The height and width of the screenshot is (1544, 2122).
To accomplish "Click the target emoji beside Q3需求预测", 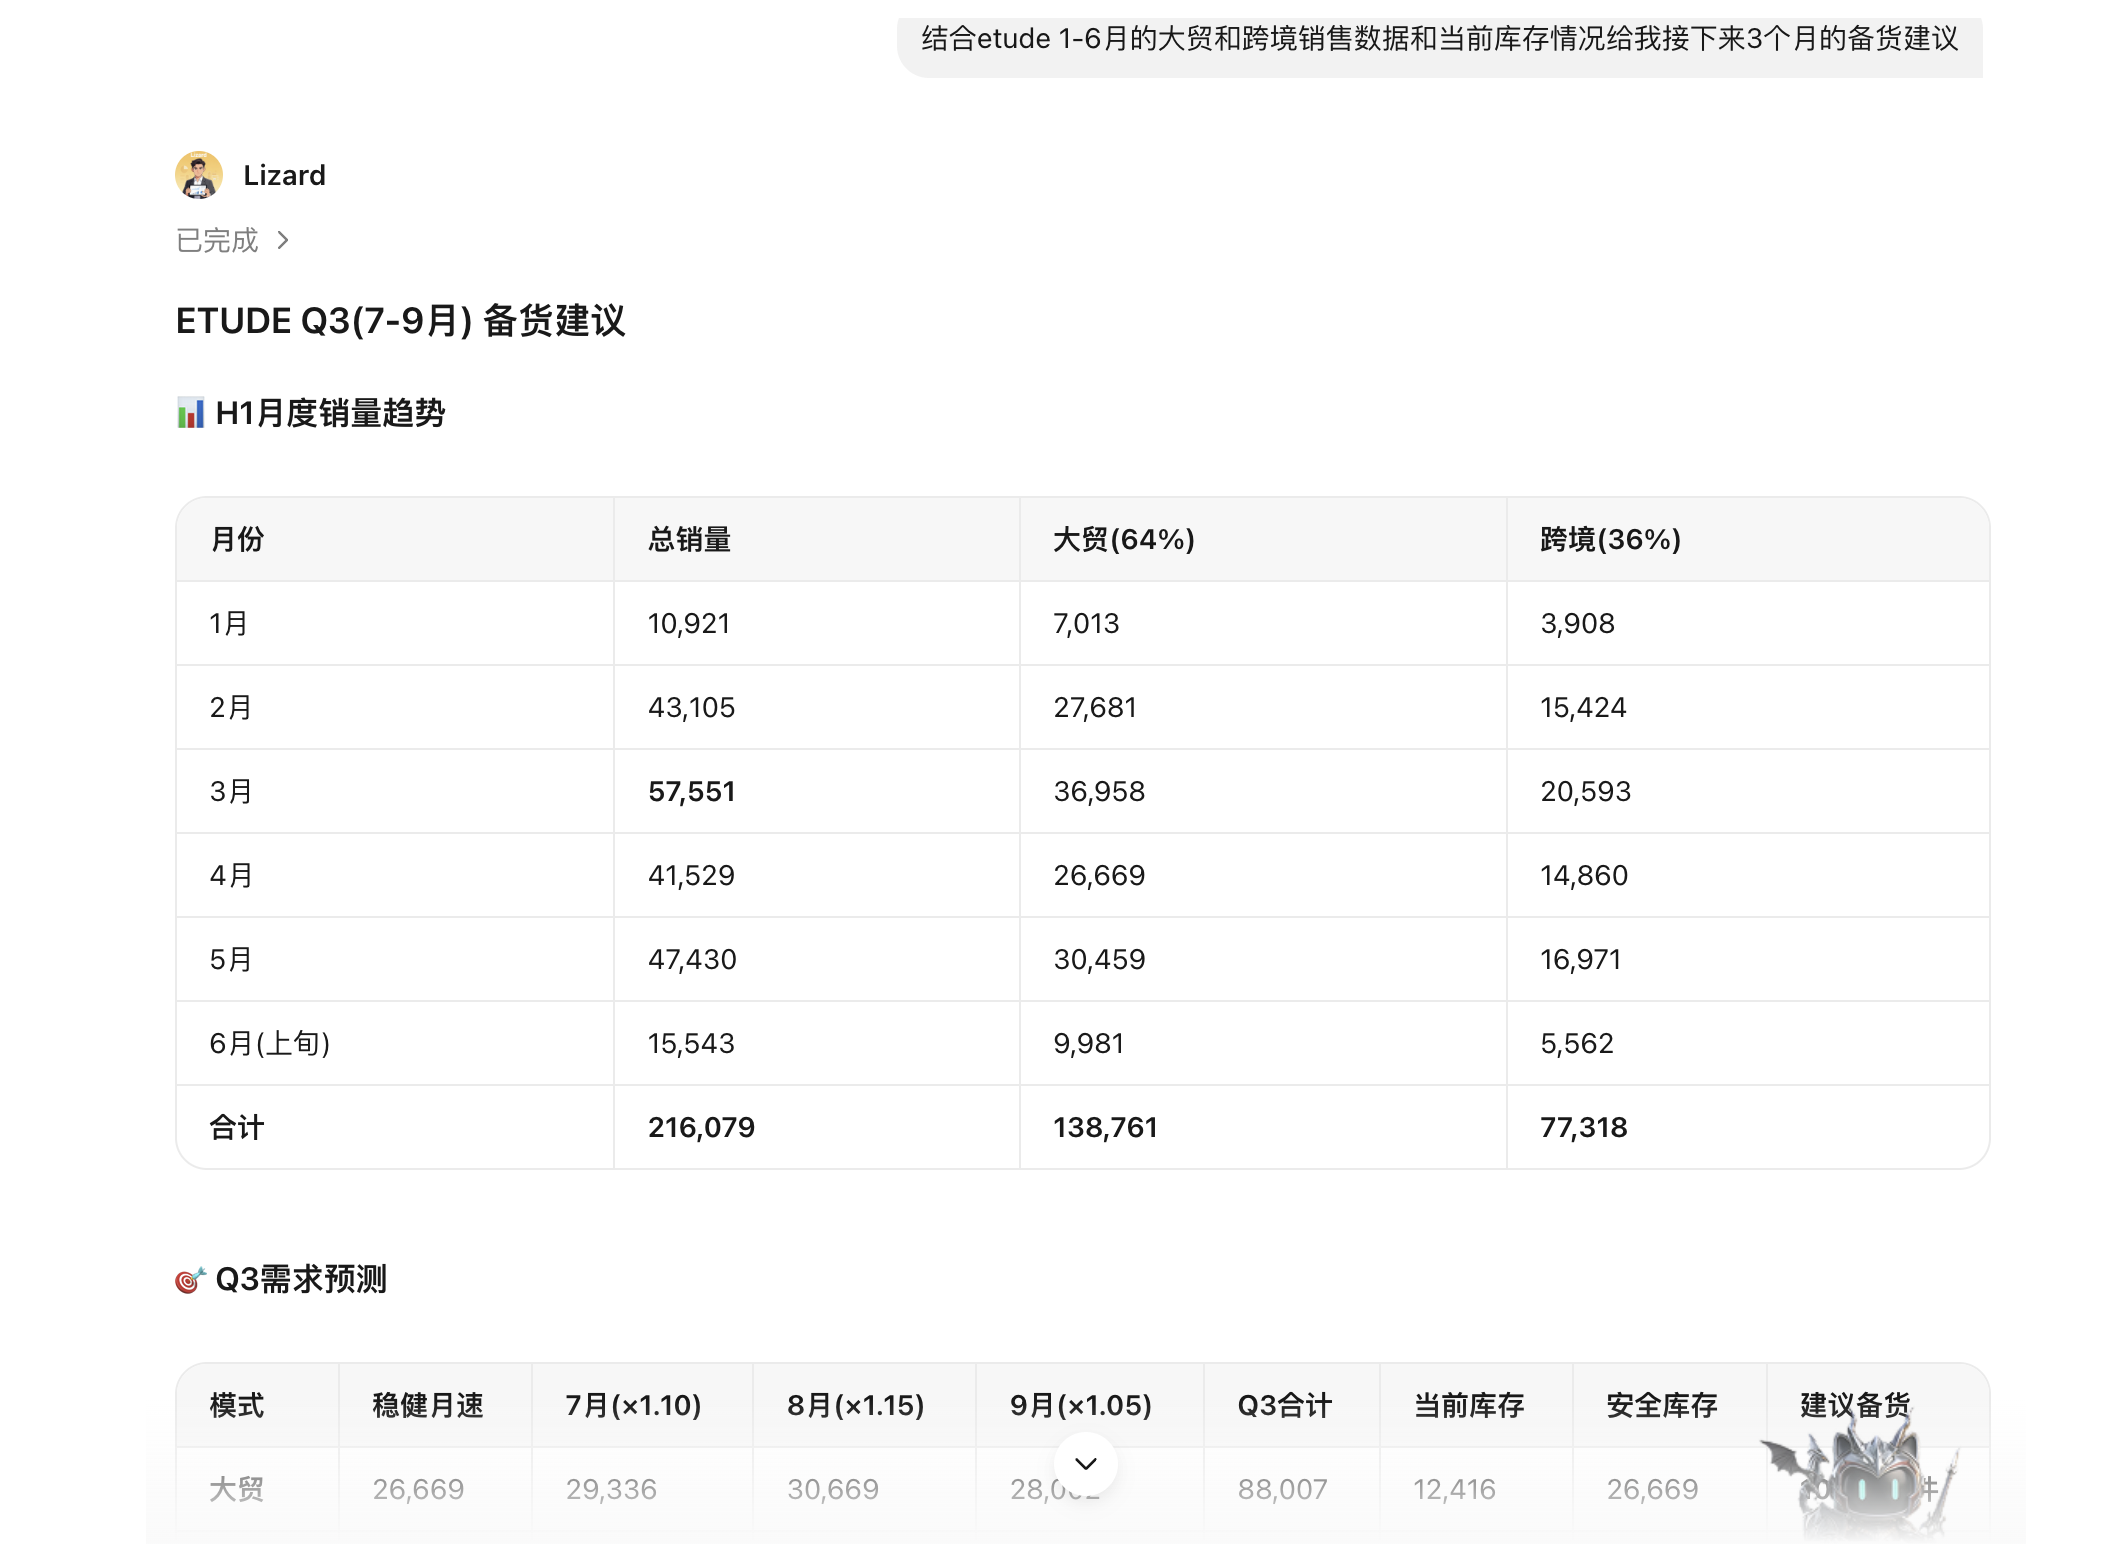I will coord(190,1280).
